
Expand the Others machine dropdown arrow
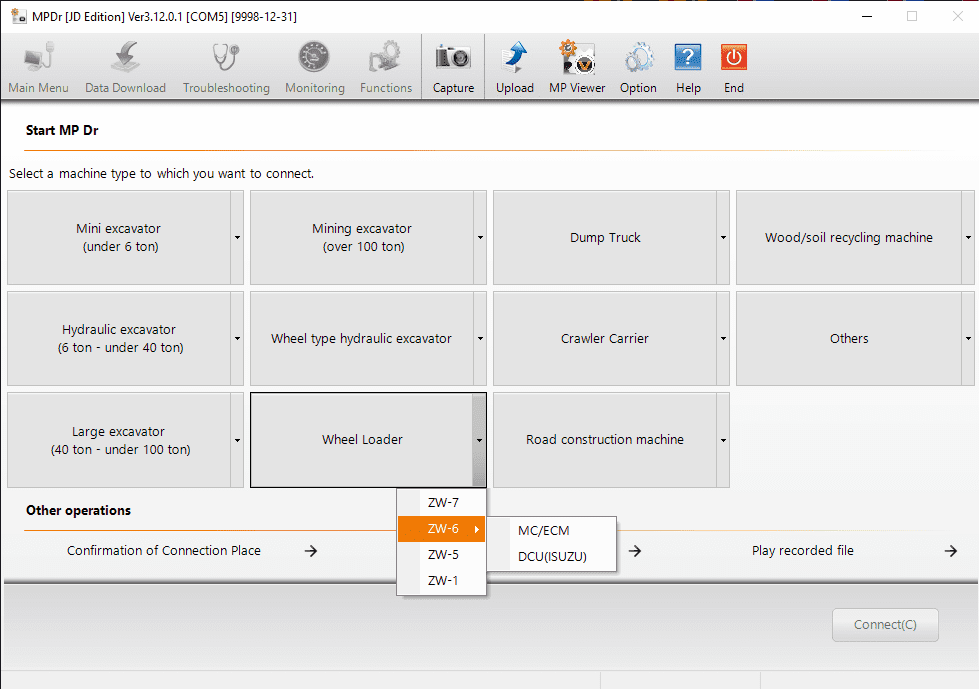click(968, 339)
